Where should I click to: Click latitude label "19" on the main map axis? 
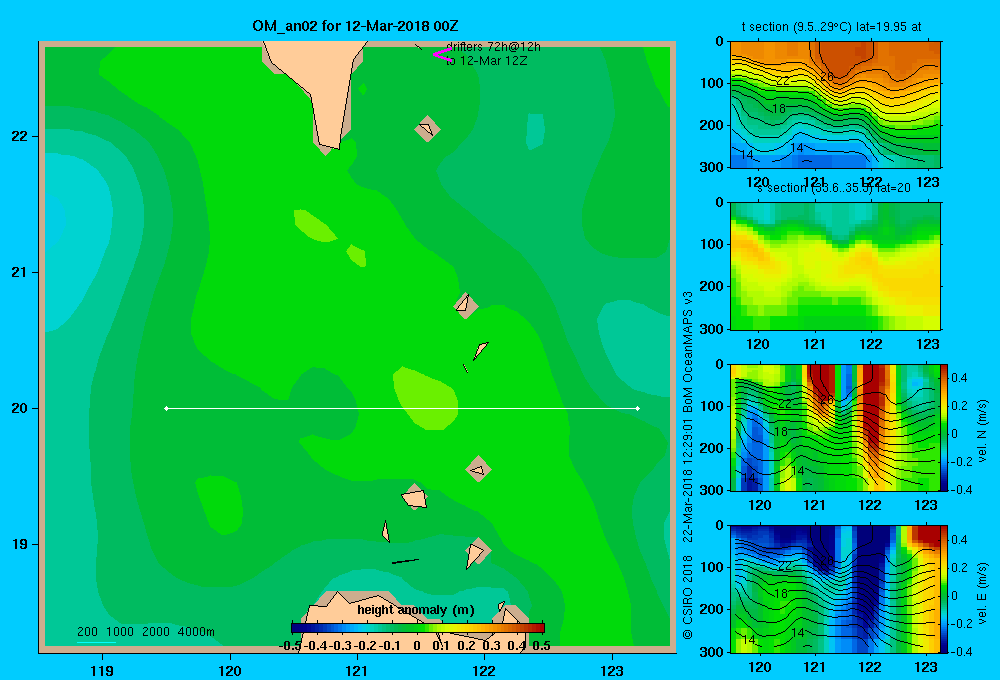tap(20, 544)
